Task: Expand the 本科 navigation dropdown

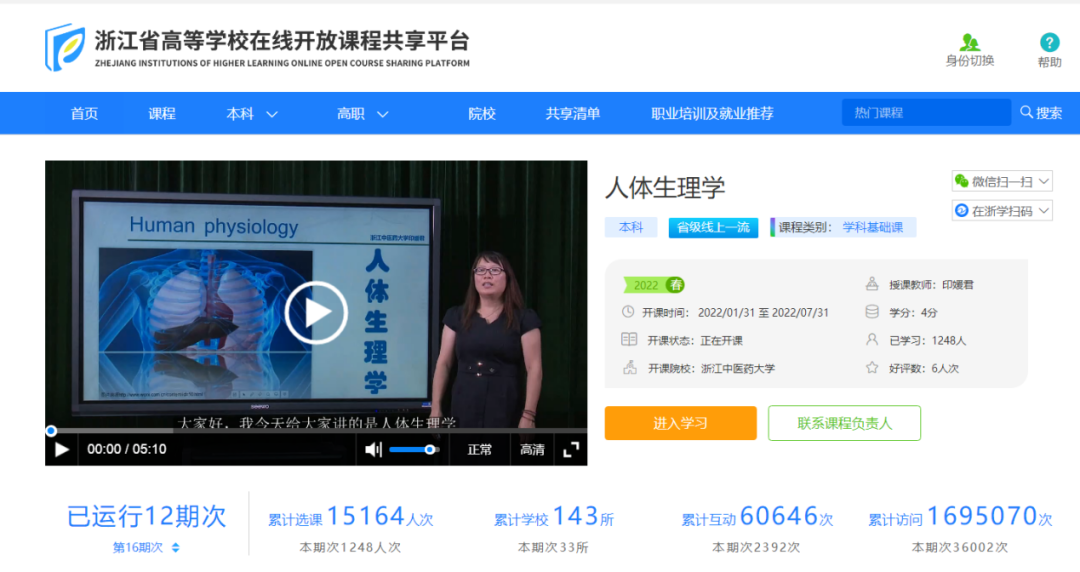Action: [251, 114]
